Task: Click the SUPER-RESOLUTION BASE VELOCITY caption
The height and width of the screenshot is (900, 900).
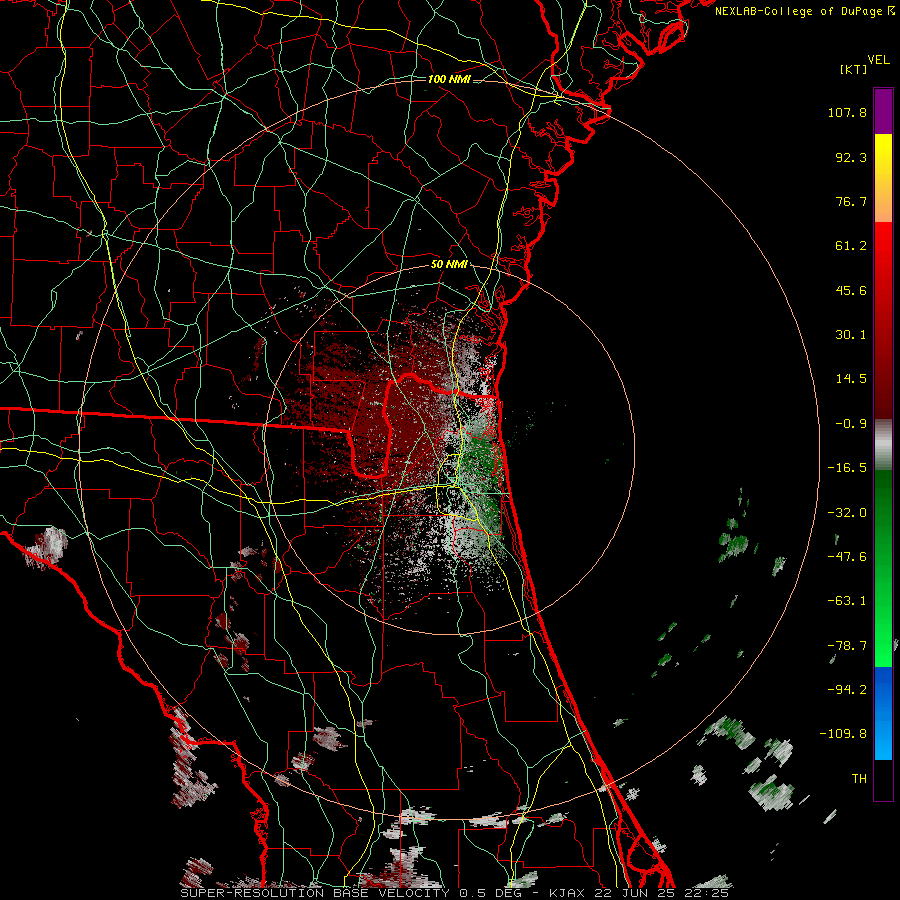Action: coord(315,893)
